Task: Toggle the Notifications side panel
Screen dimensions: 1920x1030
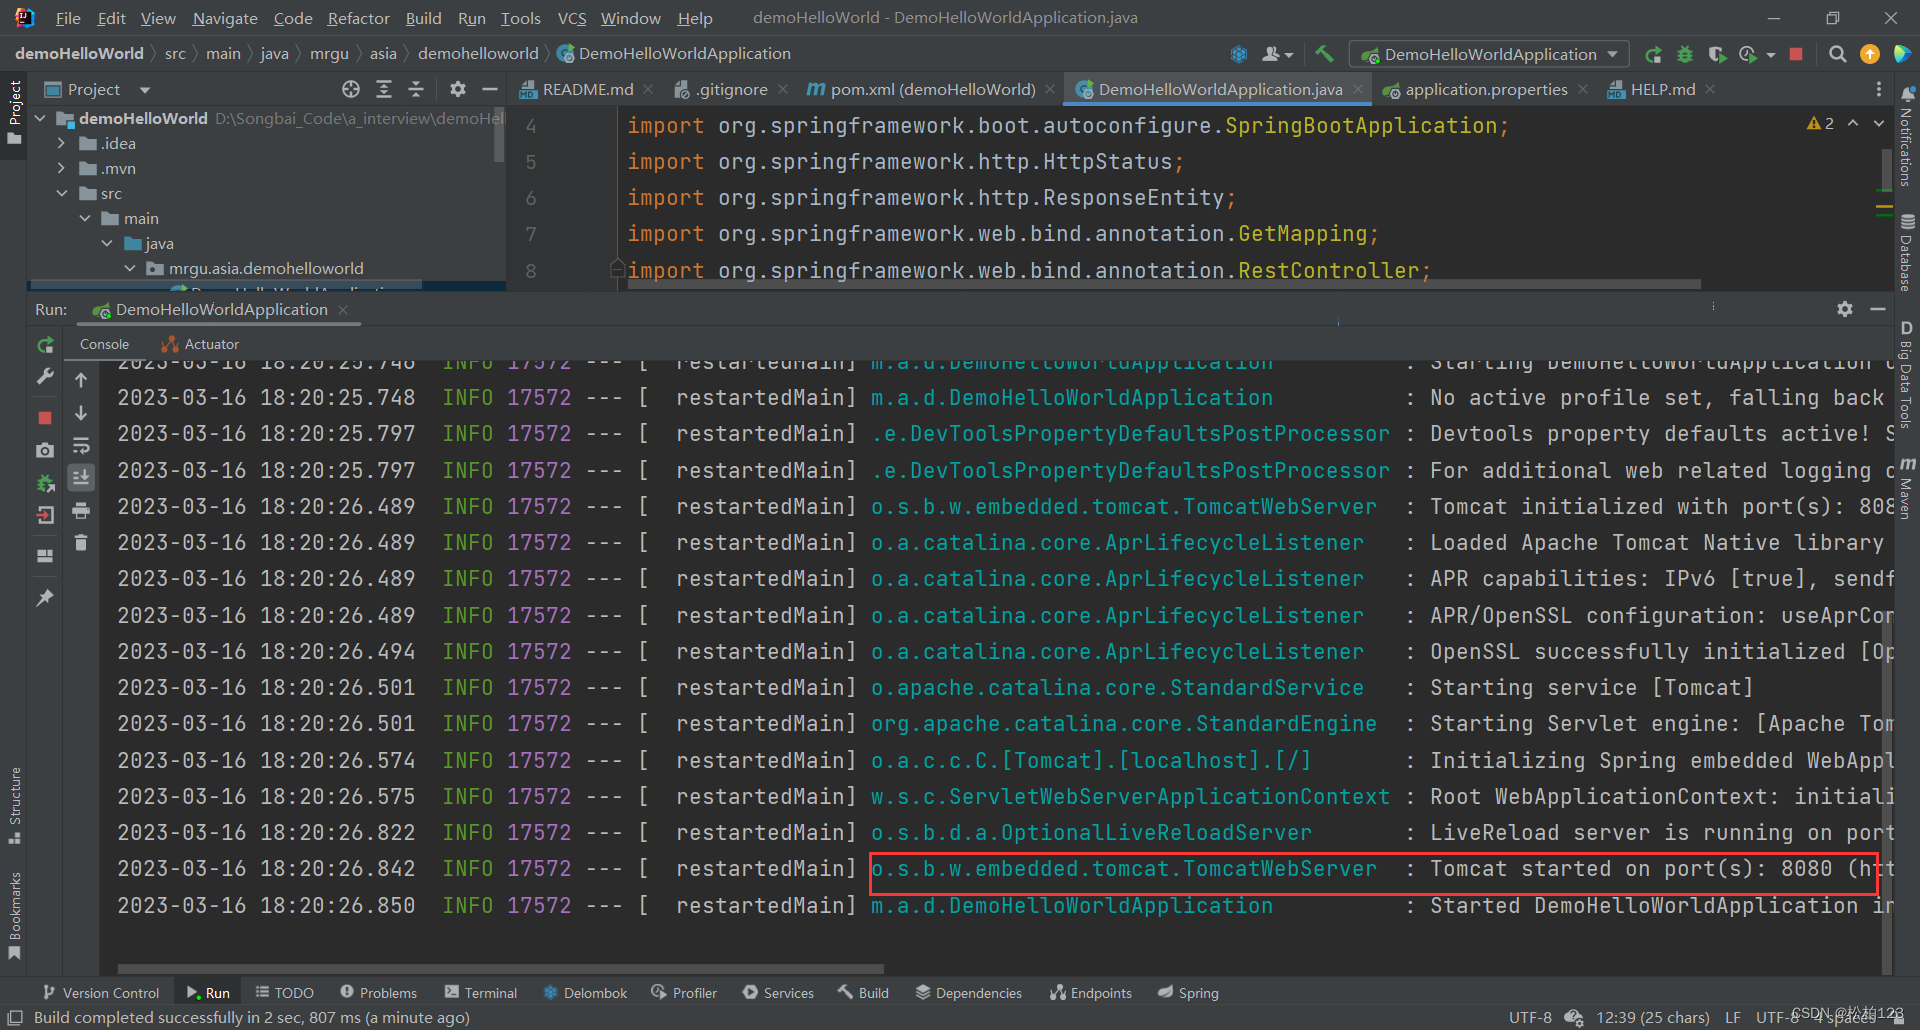Action: pyautogui.click(x=1907, y=137)
